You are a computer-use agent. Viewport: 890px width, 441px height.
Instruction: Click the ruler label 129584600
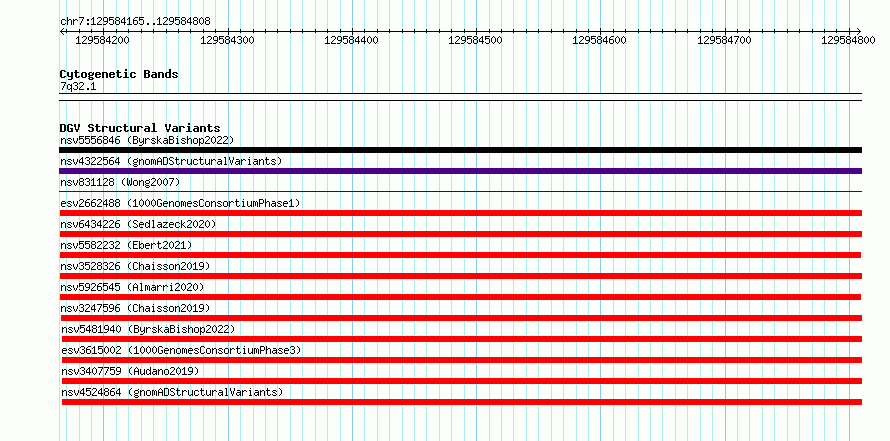[x=601, y=40]
